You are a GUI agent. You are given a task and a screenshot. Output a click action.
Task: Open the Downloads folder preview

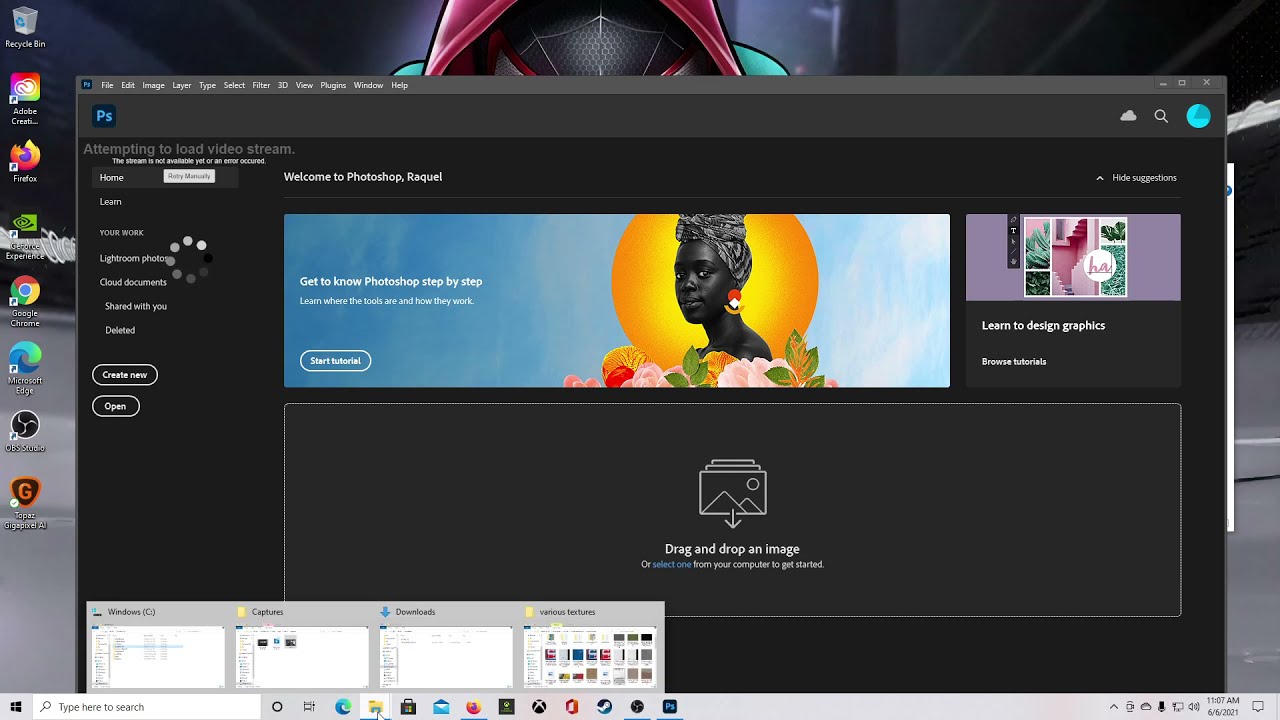coord(446,656)
